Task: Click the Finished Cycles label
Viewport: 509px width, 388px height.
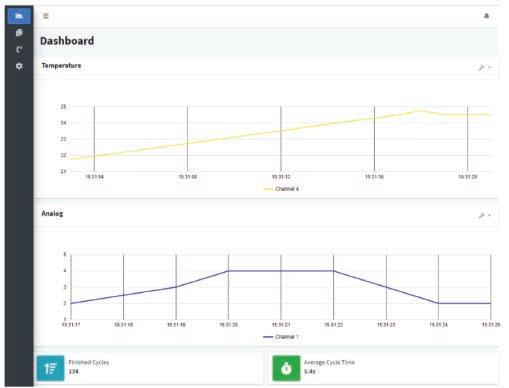Action: (89, 362)
